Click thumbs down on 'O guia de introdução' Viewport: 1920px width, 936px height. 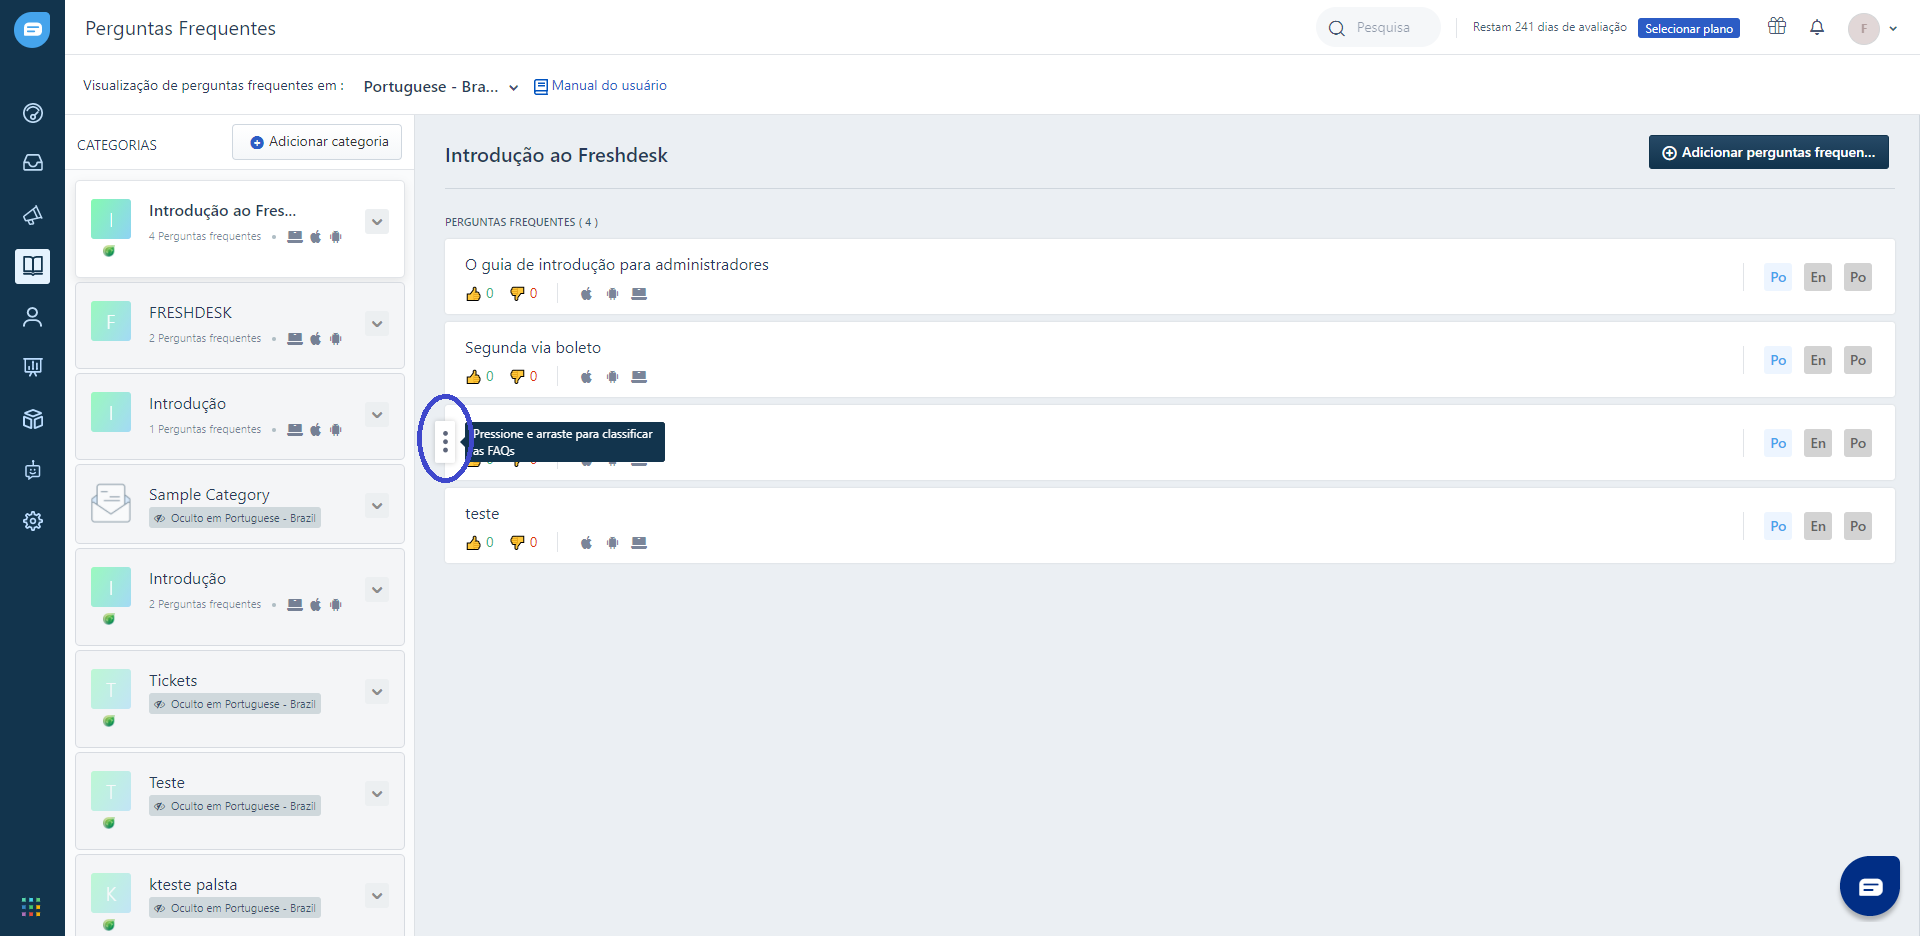coord(517,293)
